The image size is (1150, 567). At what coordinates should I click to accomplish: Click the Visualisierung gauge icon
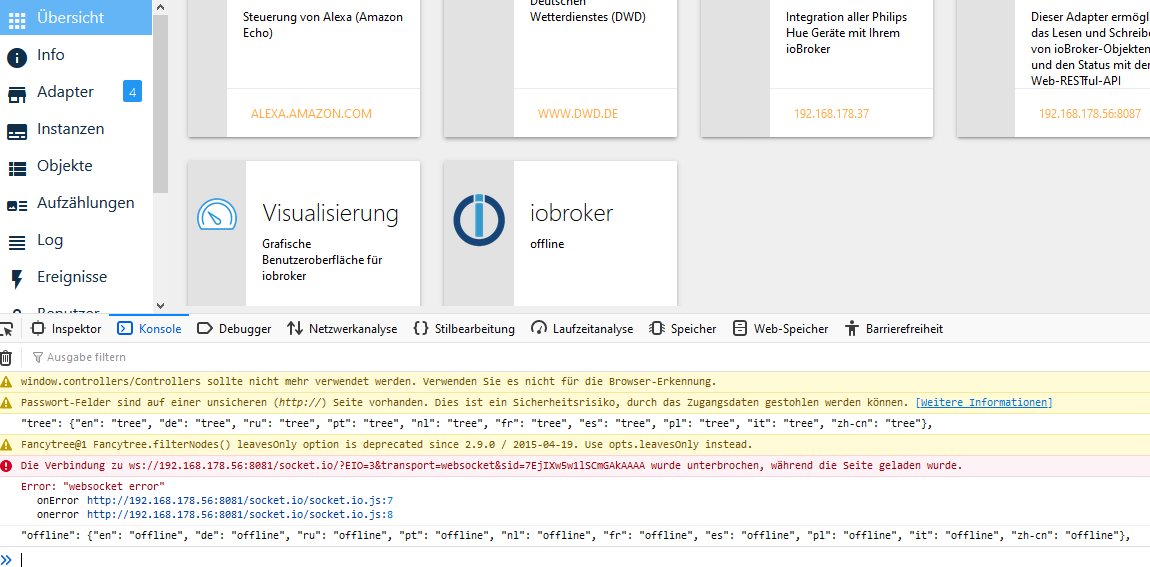[x=217, y=213]
